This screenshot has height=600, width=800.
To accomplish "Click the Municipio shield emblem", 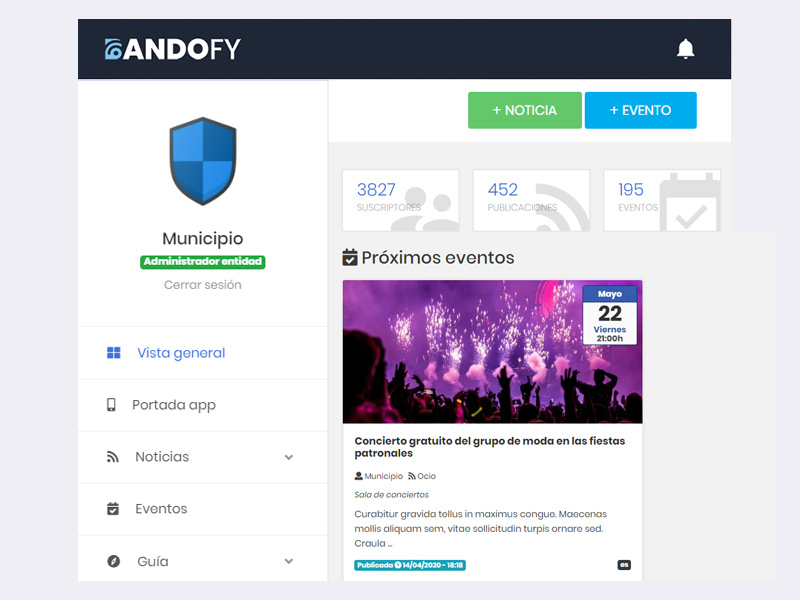I will (203, 161).
